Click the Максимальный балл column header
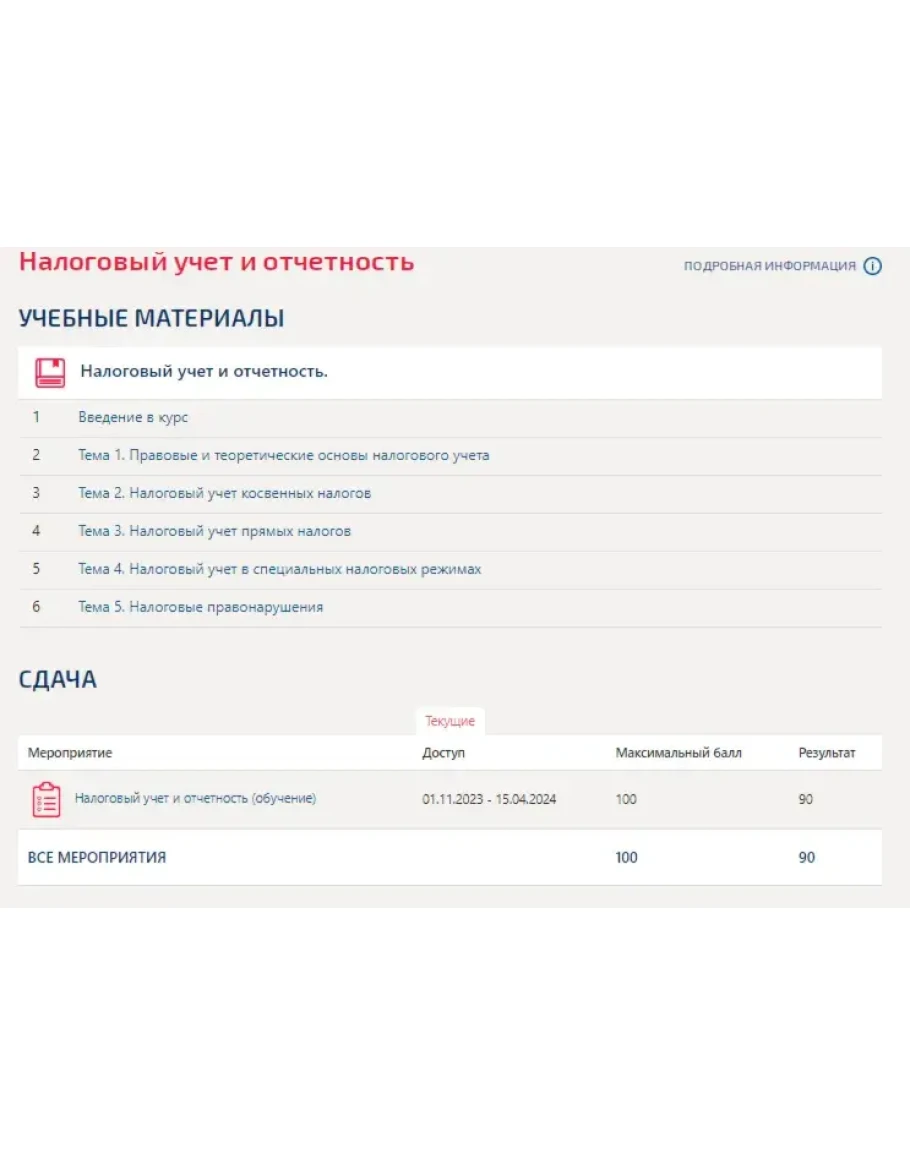This screenshot has width=910, height=1155. click(x=679, y=753)
